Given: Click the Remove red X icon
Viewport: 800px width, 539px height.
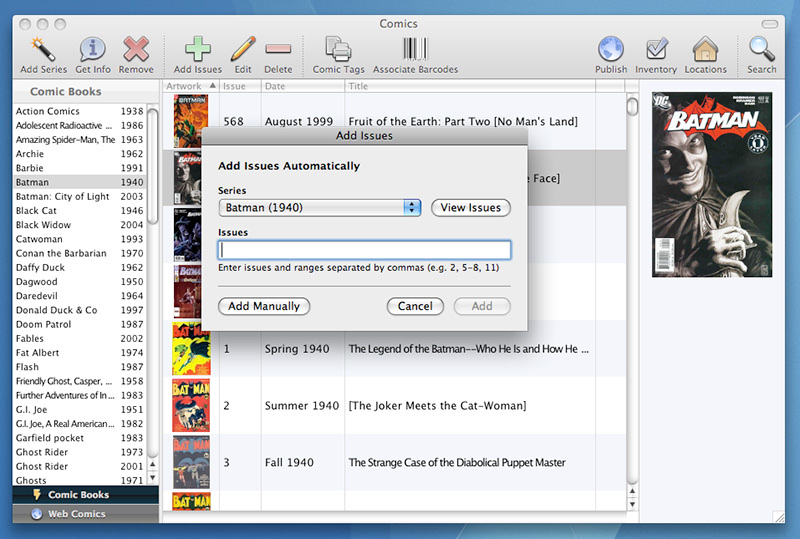Looking at the screenshot, I should [136, 49].
